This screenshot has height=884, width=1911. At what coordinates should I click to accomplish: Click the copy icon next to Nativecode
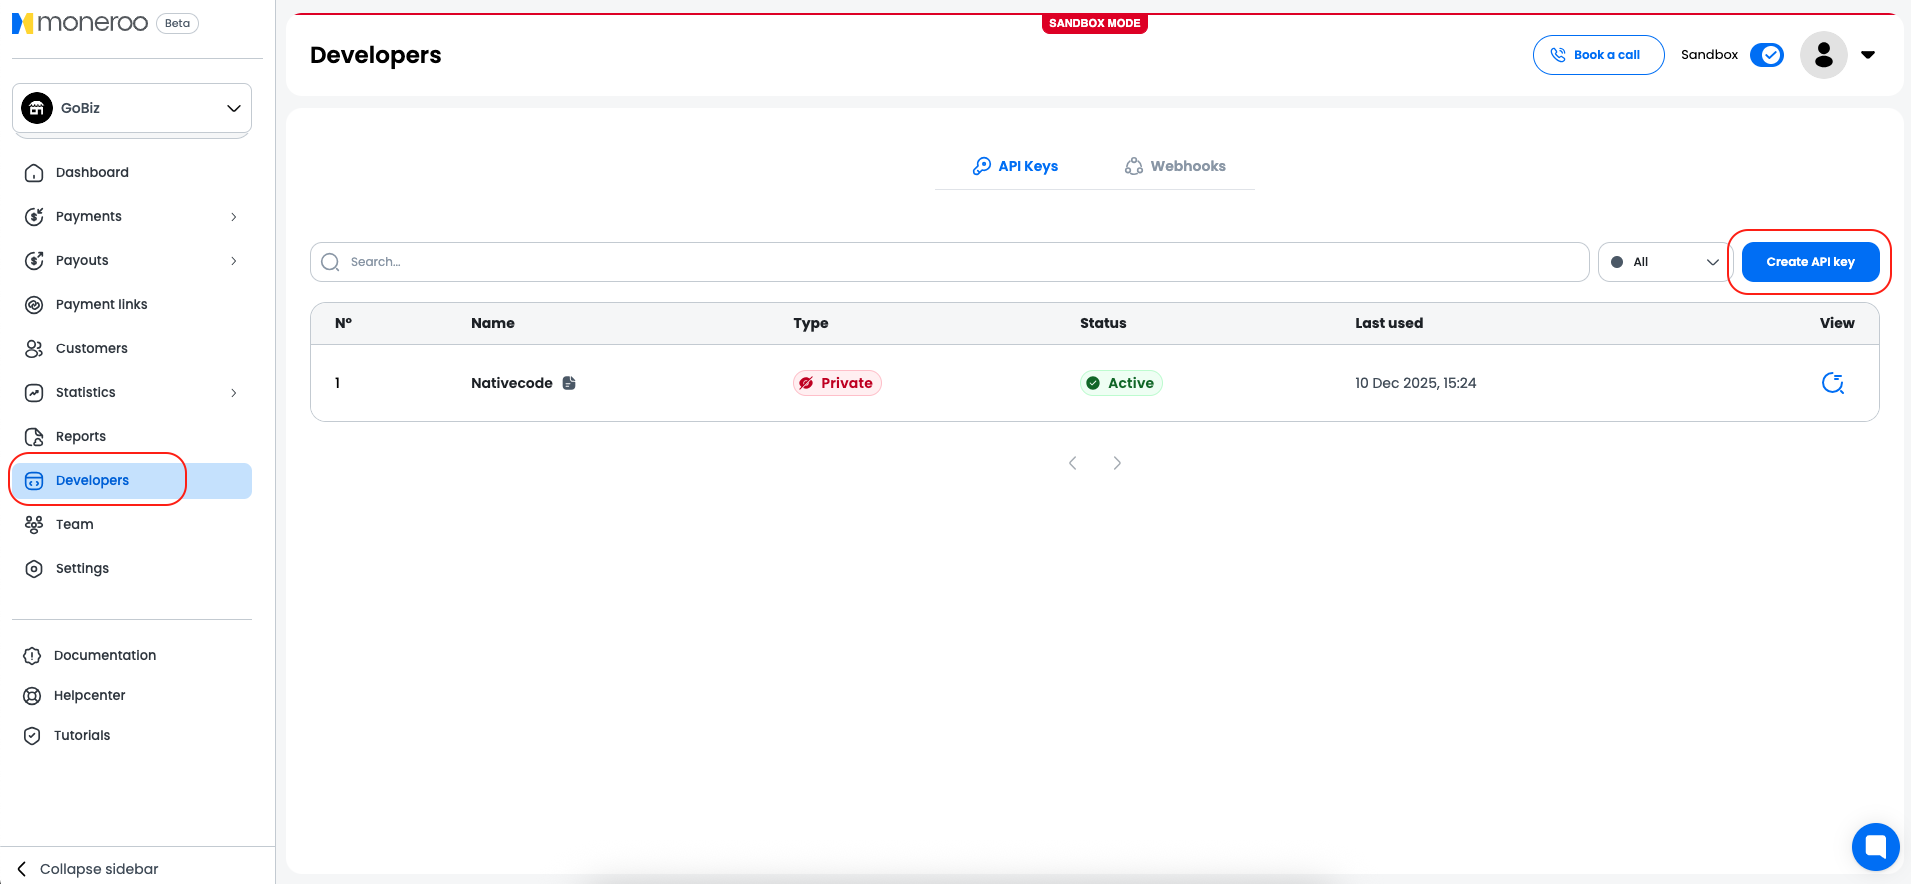[569, 383]
